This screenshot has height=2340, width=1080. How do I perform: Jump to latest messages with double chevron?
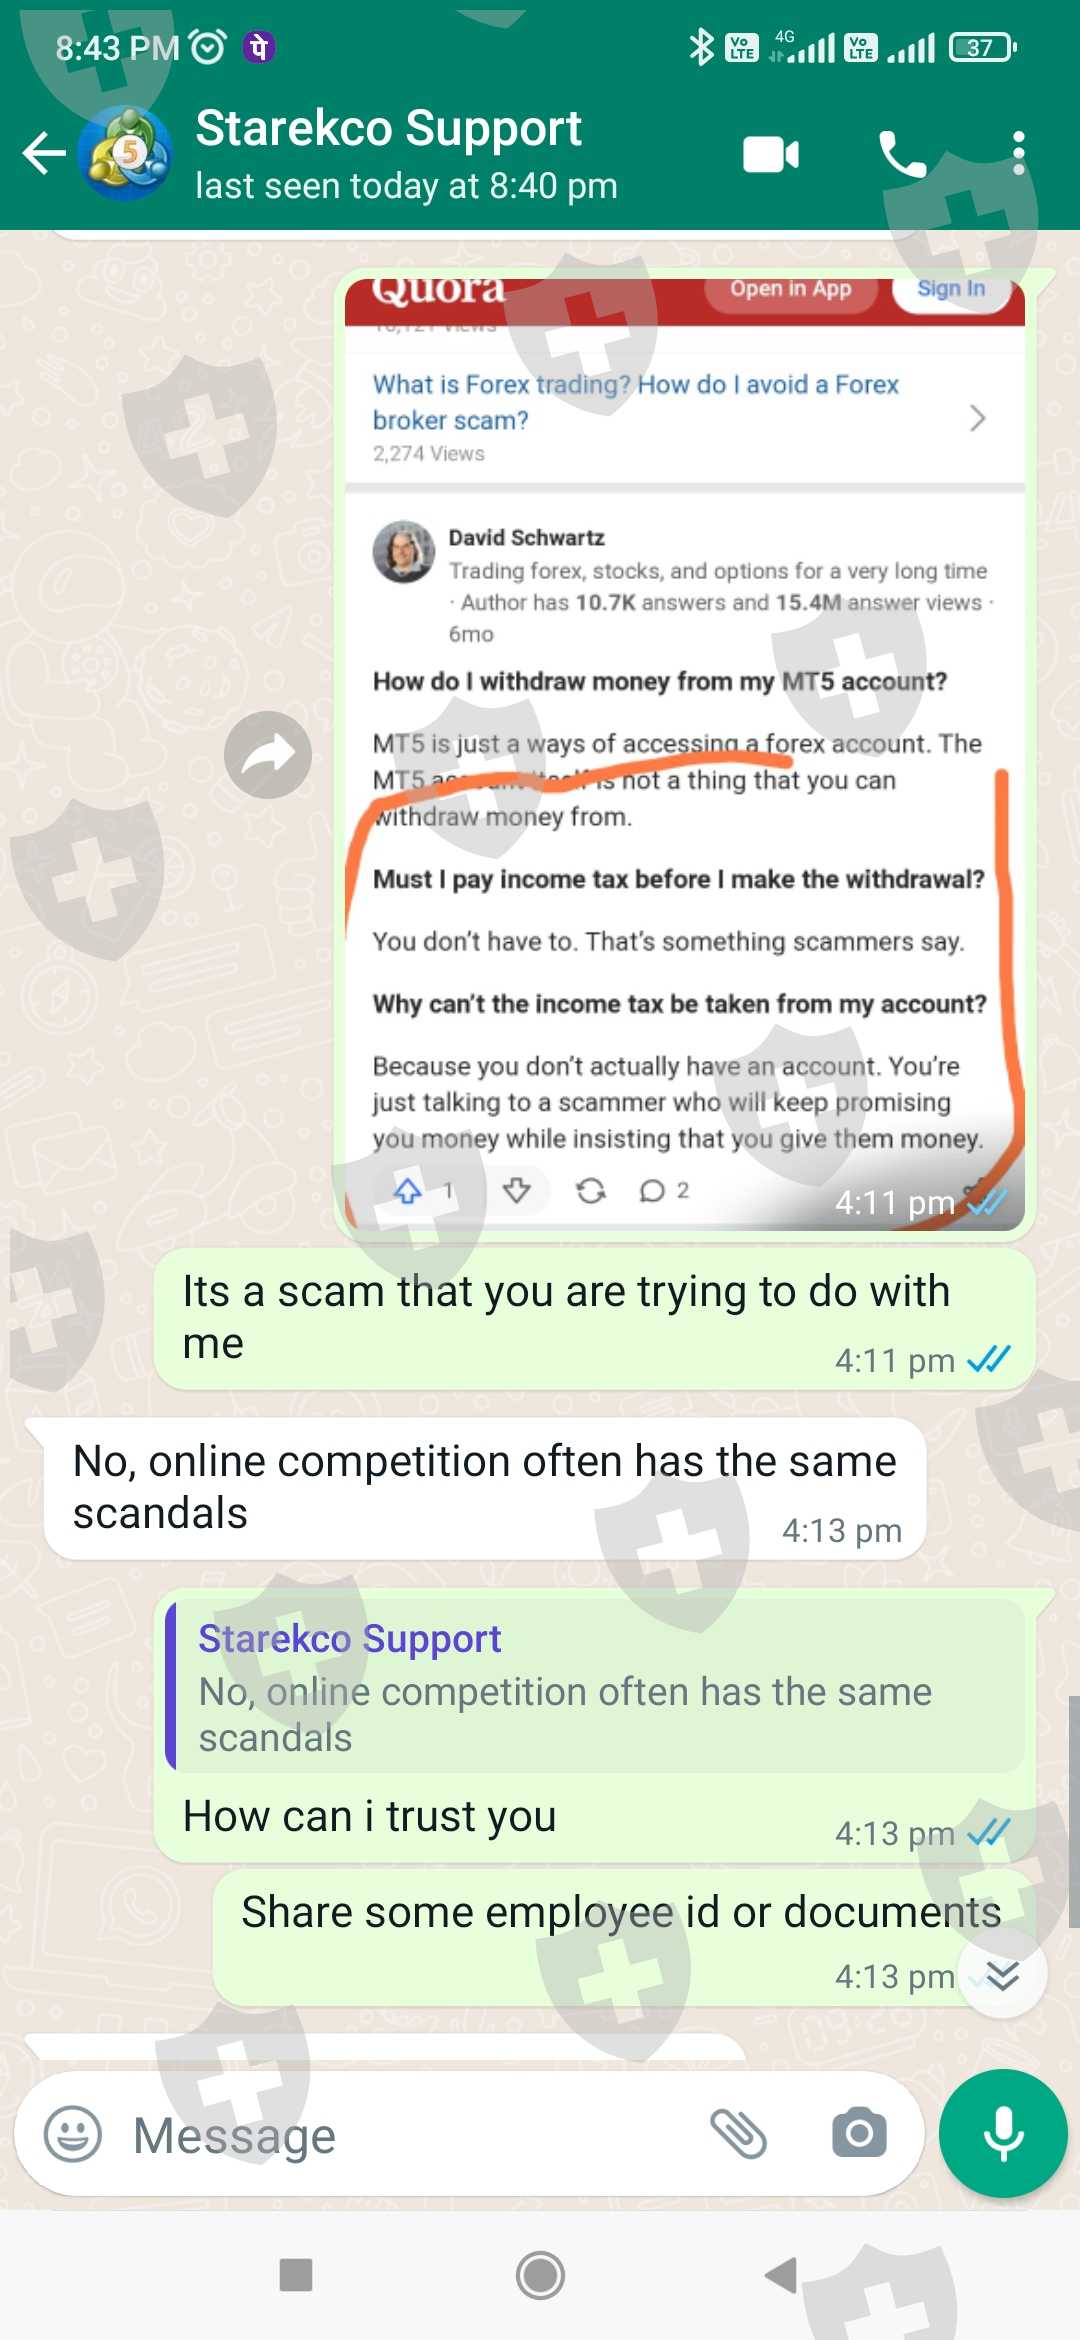coord(1002,1974)
